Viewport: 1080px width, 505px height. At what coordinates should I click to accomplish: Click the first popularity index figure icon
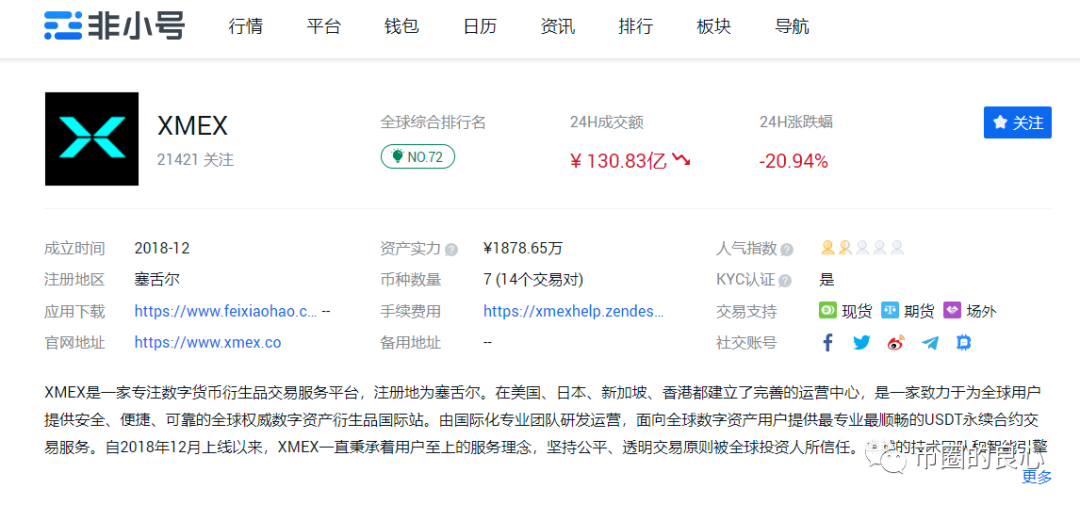pos(827,247)
